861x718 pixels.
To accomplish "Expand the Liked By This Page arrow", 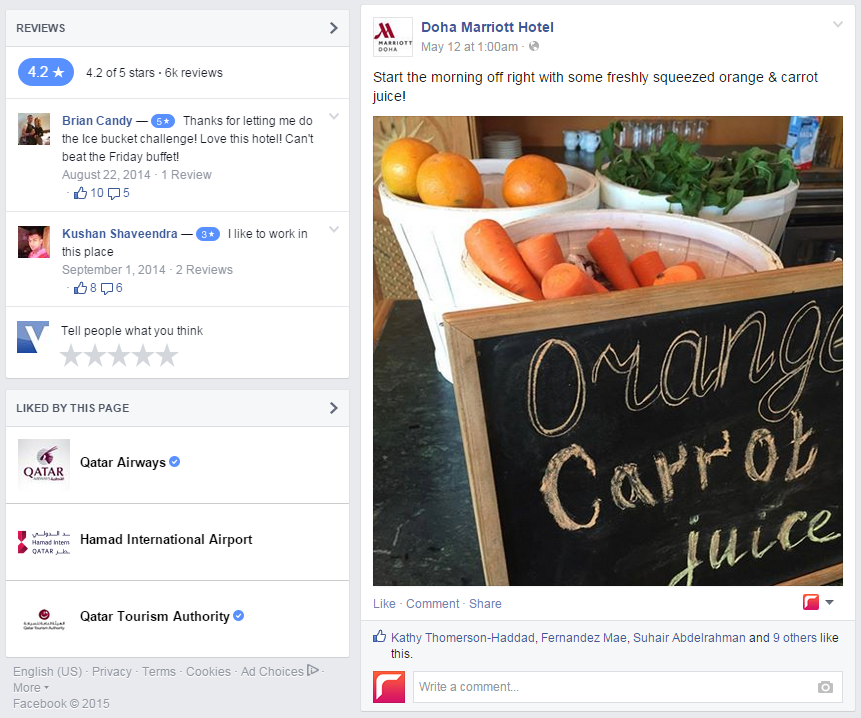I will click(333, 408).
